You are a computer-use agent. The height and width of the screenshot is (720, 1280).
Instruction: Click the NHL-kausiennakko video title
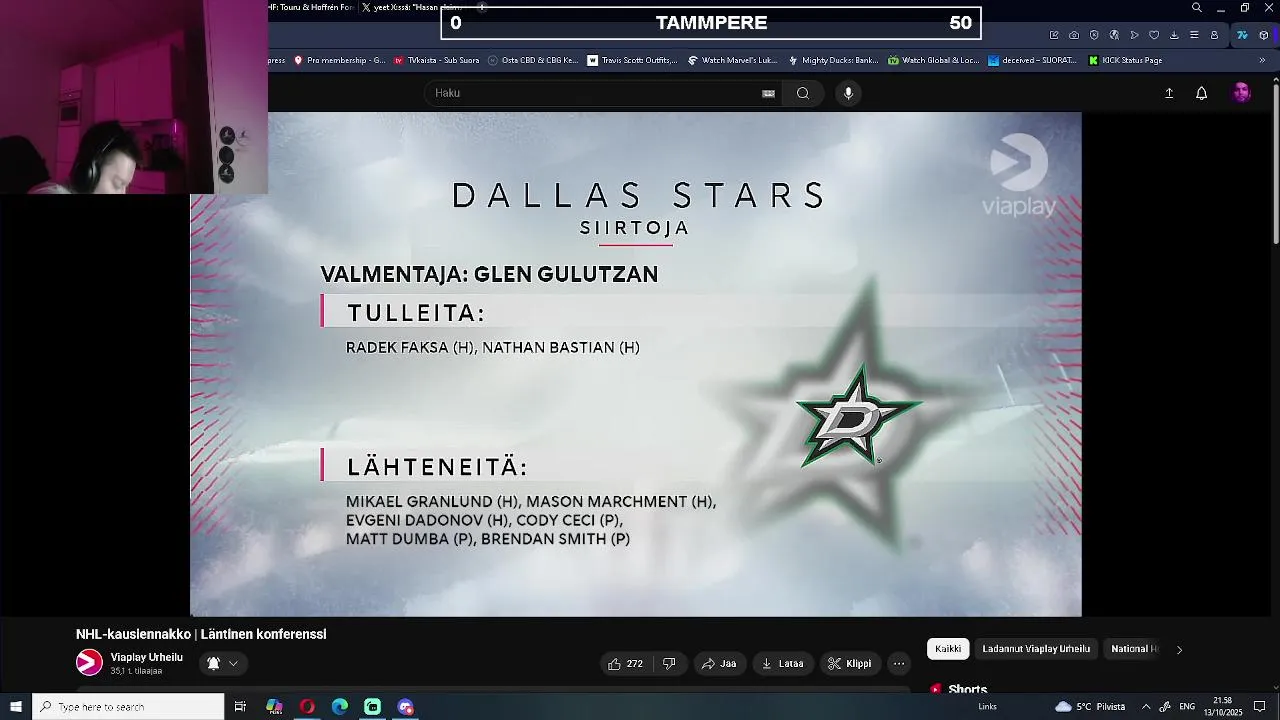(x=201, y=634)
